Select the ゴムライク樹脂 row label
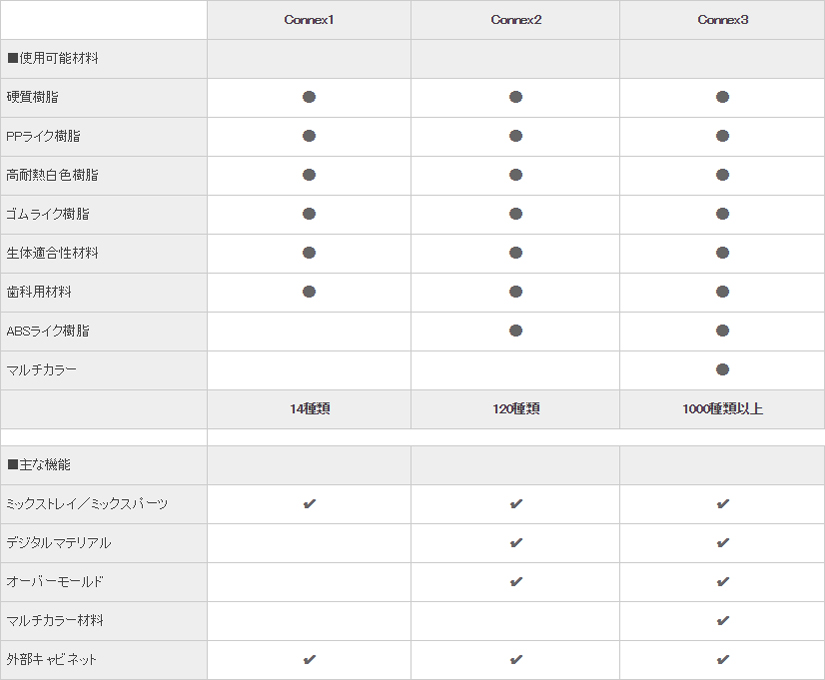Viewport: 825px width, 680px height. [x=48, y=214]
